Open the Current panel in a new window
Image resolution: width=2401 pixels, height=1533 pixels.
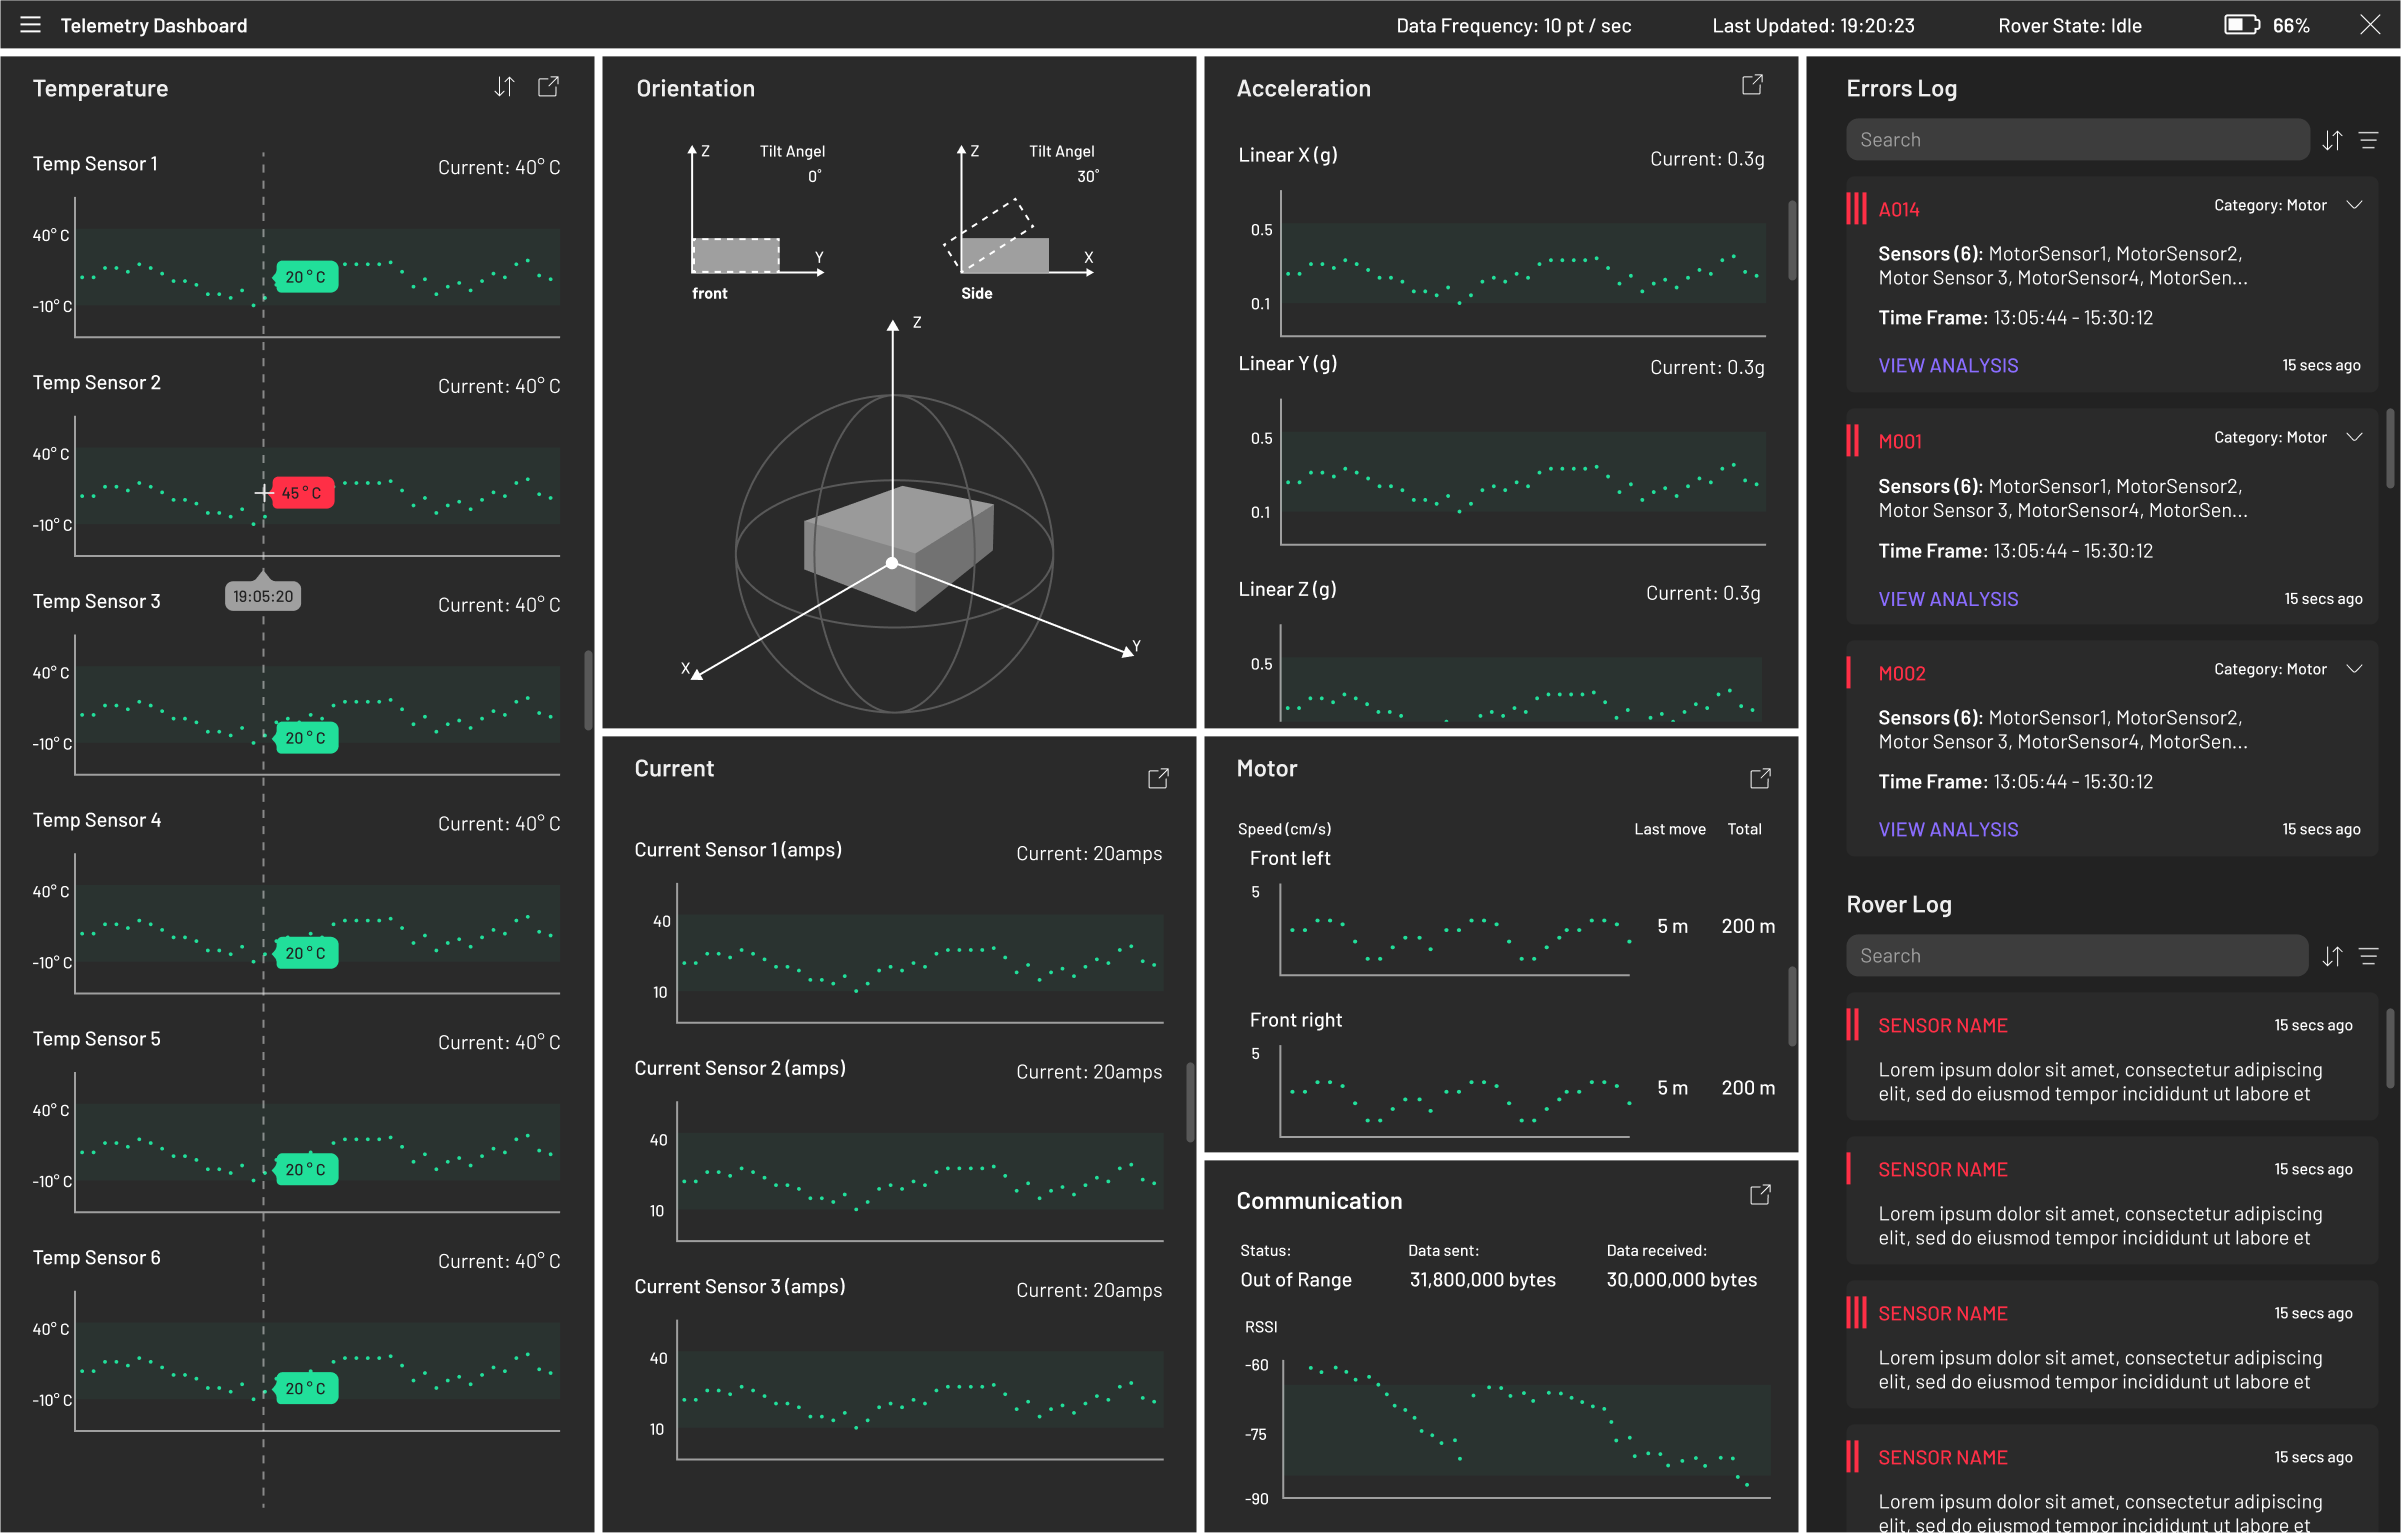(x=1158, y=778)
